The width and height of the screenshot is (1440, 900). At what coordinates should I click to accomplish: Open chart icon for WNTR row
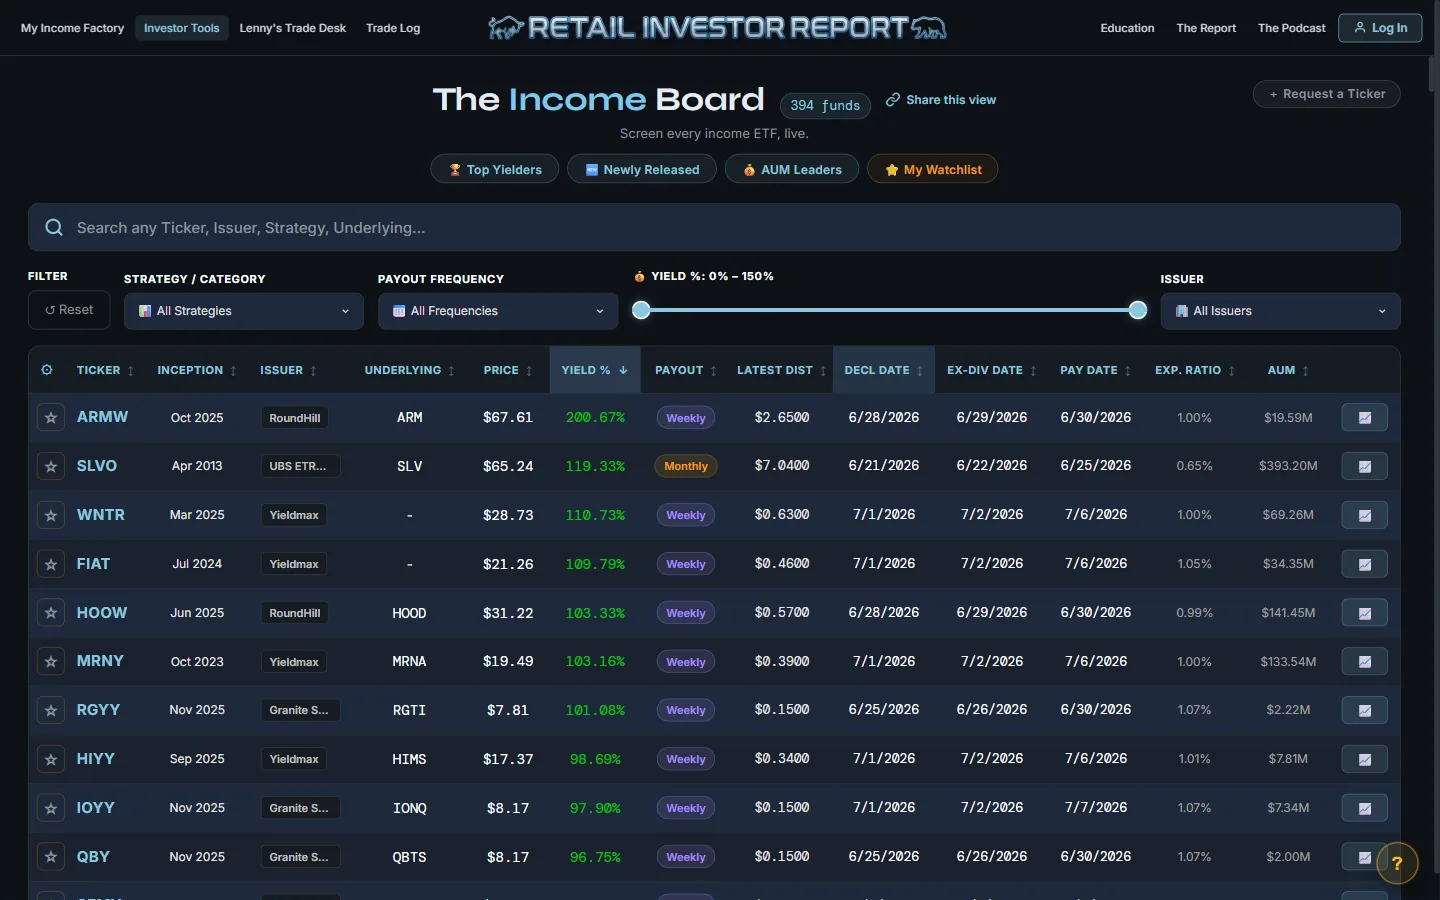tap(1364, 515)
